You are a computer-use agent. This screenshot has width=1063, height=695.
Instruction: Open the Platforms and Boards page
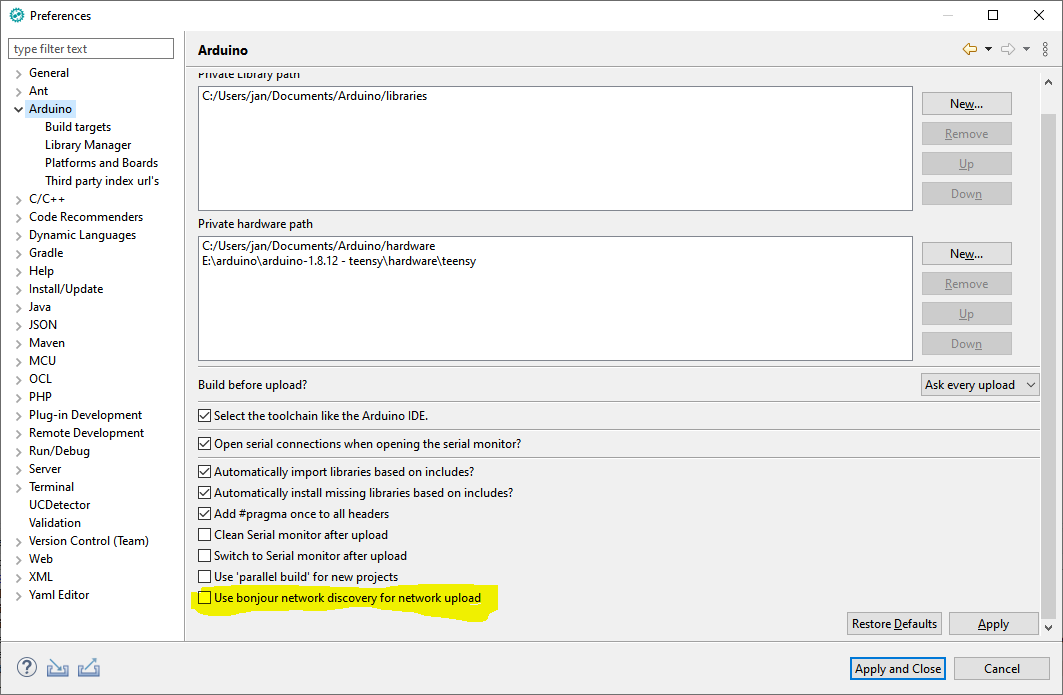tap(101, 162)
